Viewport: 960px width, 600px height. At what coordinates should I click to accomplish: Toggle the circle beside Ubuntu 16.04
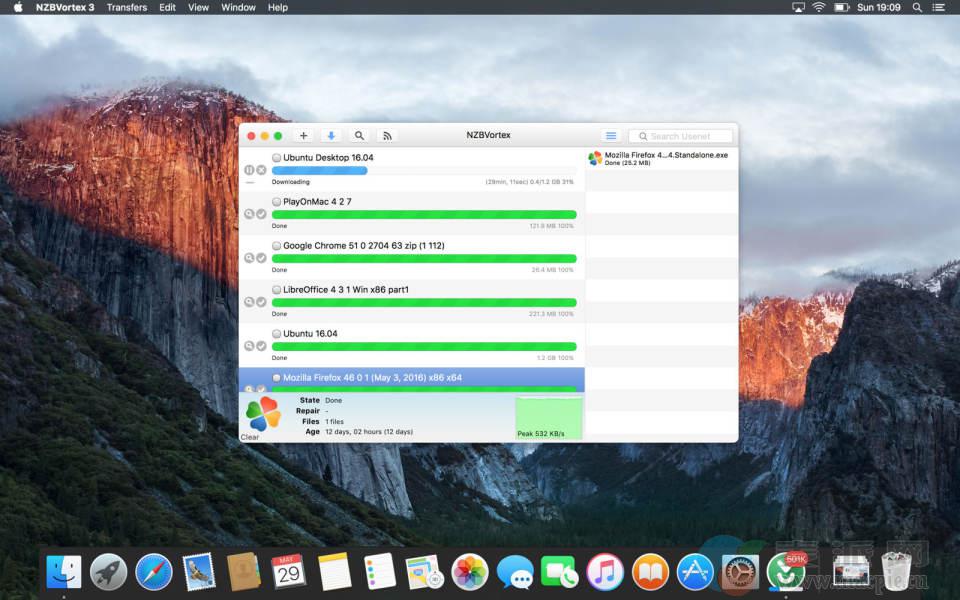(x=277, y=334)
